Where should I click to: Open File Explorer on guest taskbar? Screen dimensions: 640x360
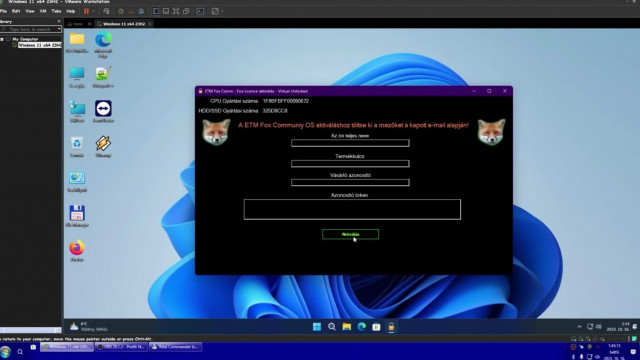click(347, 327)
